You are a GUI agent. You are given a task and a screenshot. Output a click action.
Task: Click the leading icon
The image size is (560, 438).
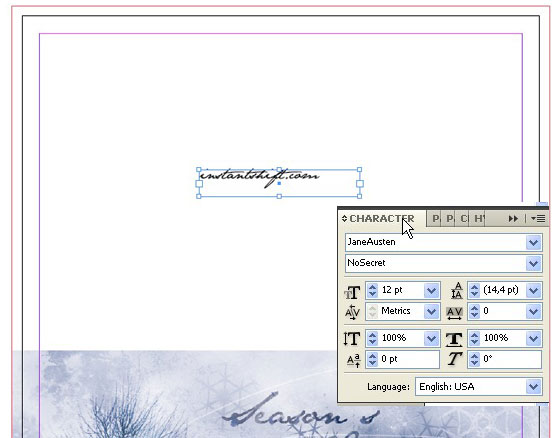coord(456,290)
